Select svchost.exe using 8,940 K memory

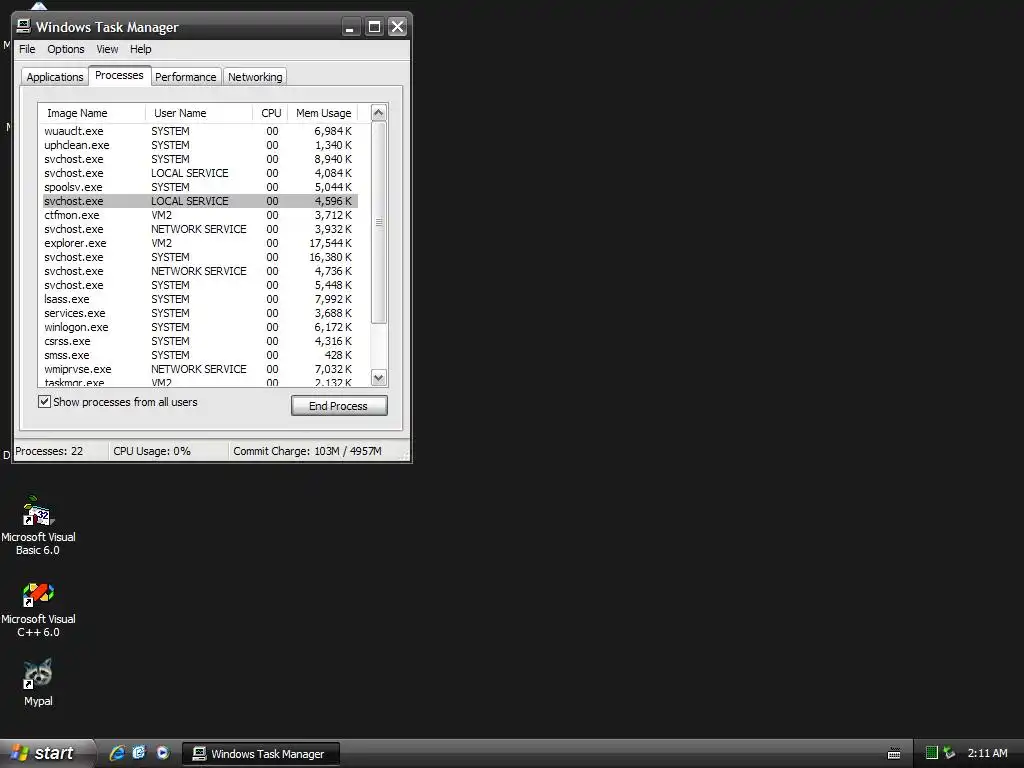(200, 159)
